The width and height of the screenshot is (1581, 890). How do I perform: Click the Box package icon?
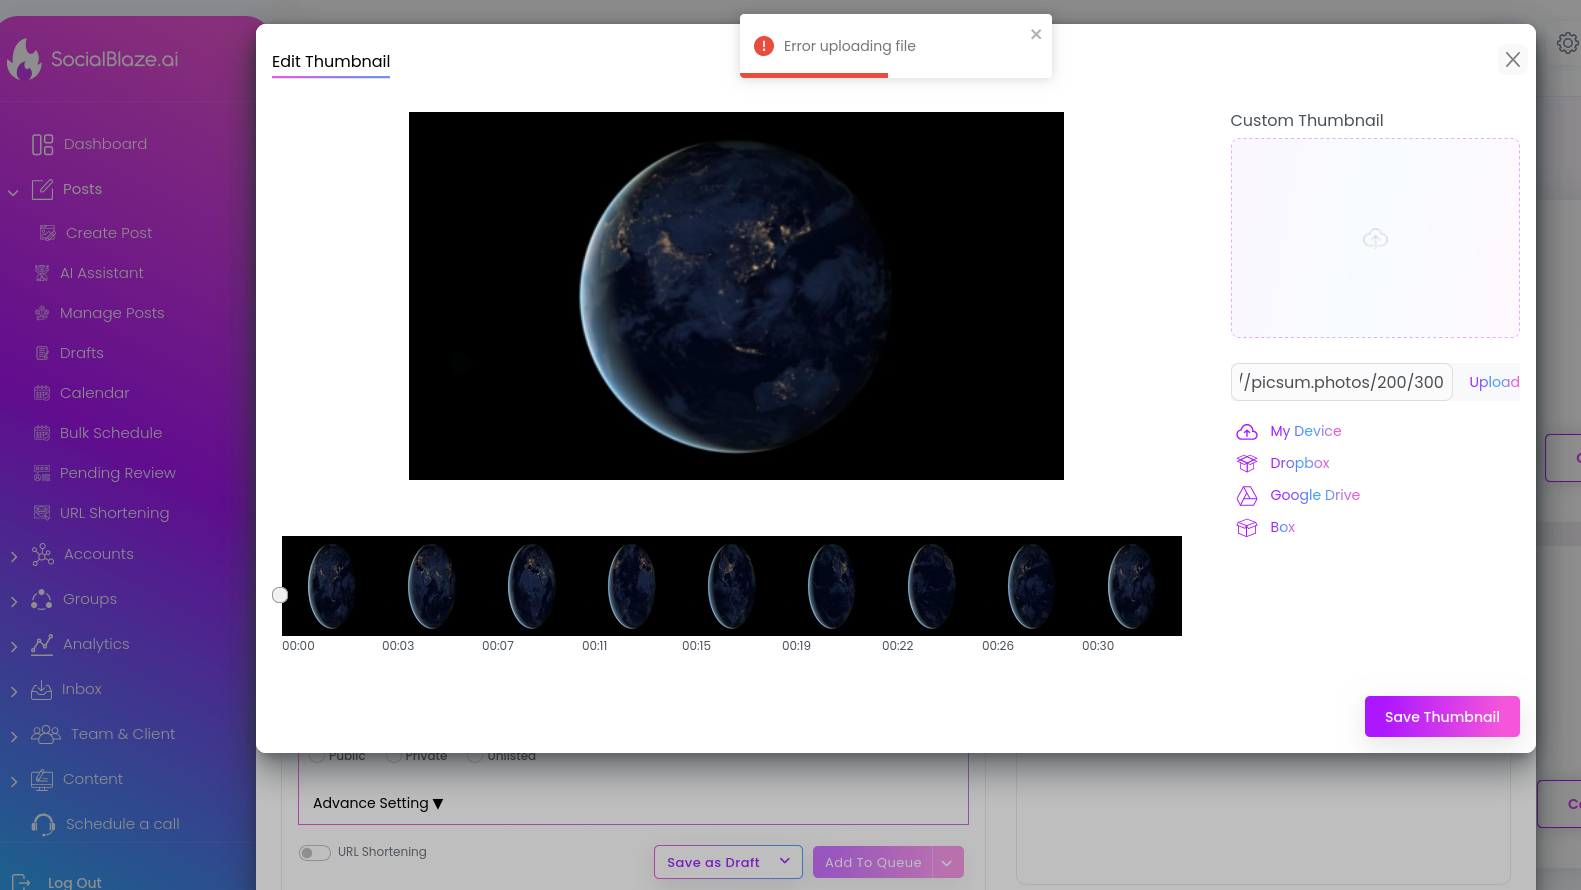pos(1247,528)
